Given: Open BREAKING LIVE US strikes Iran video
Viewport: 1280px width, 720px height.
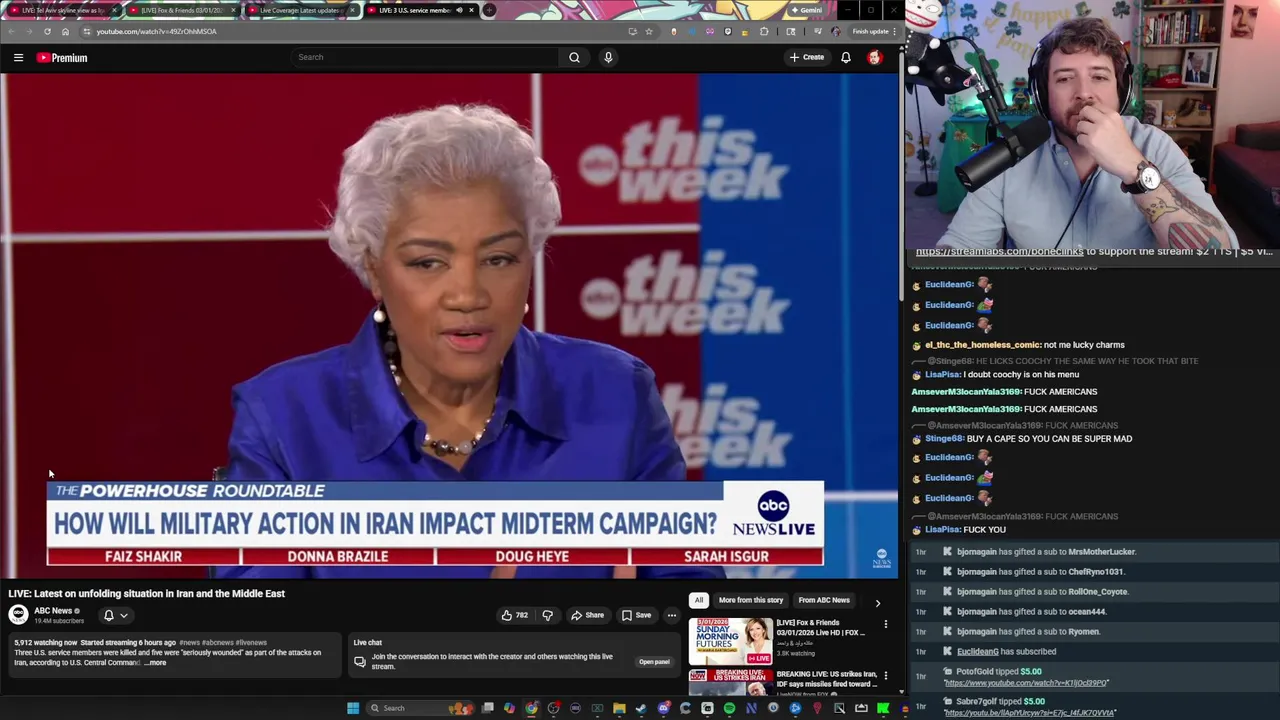Looking at the screenshot, I should [730, 682].
